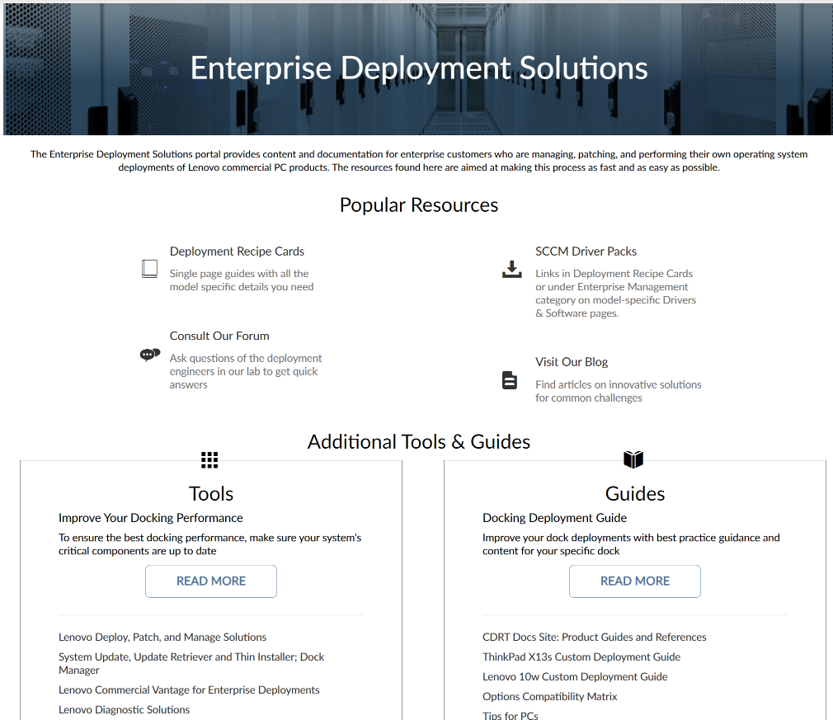Open Options Compatibility Matrix link
The width and height of the screenshot is (833, 720).
point(549,696)
